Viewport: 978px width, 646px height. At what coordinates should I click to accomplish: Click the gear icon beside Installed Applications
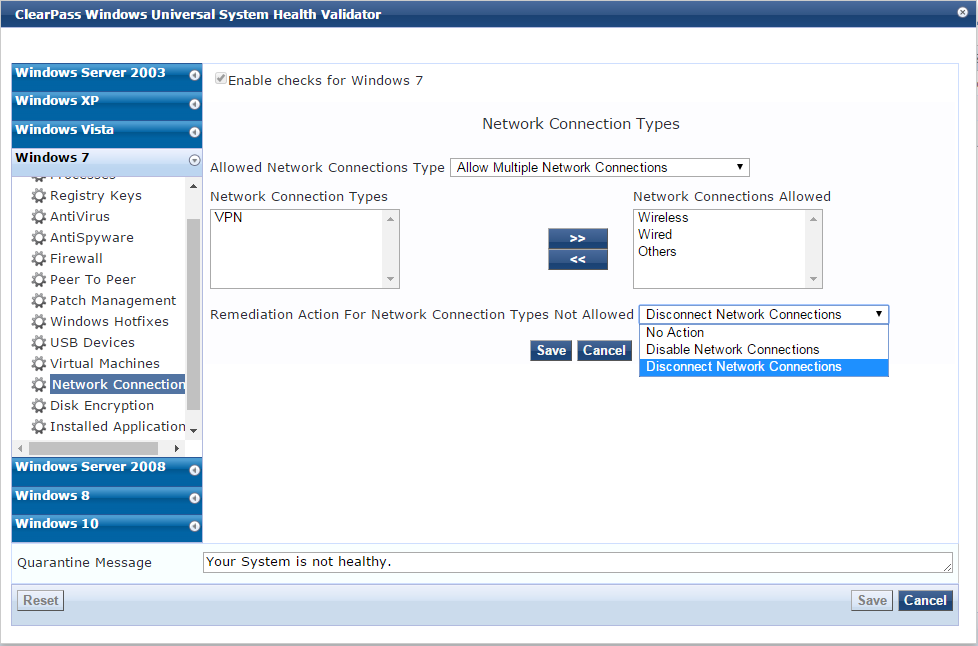click(x=39, y=427)
